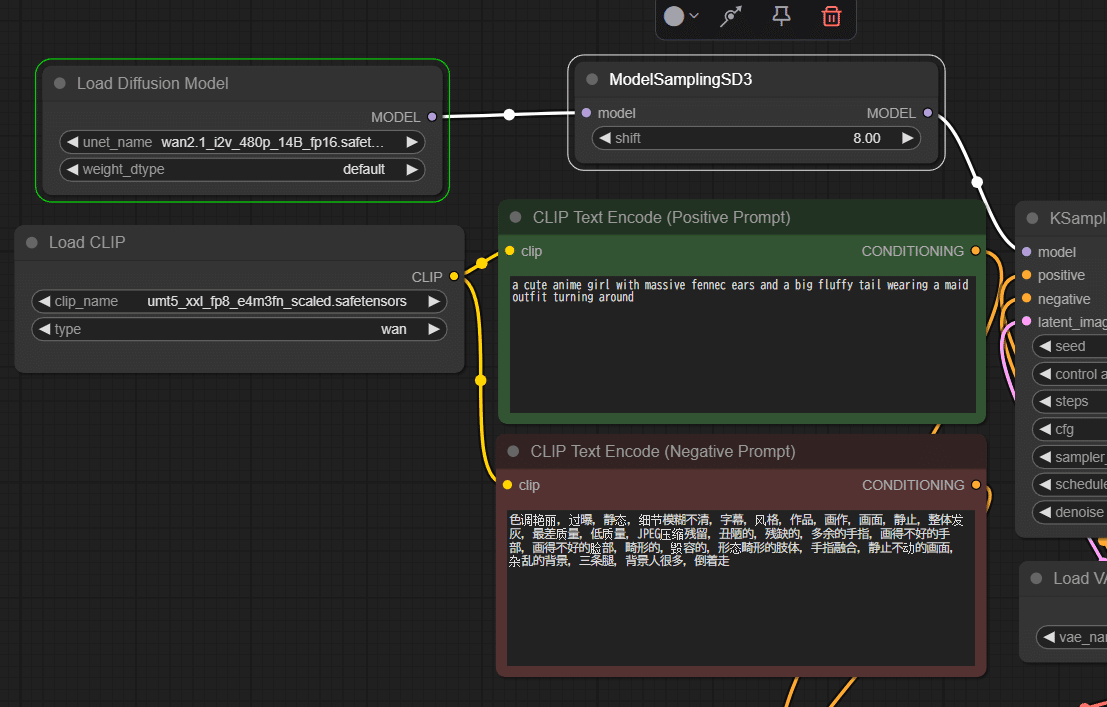Select the Load CLIP node title
1107x707 pixels.
coord(87,242)
